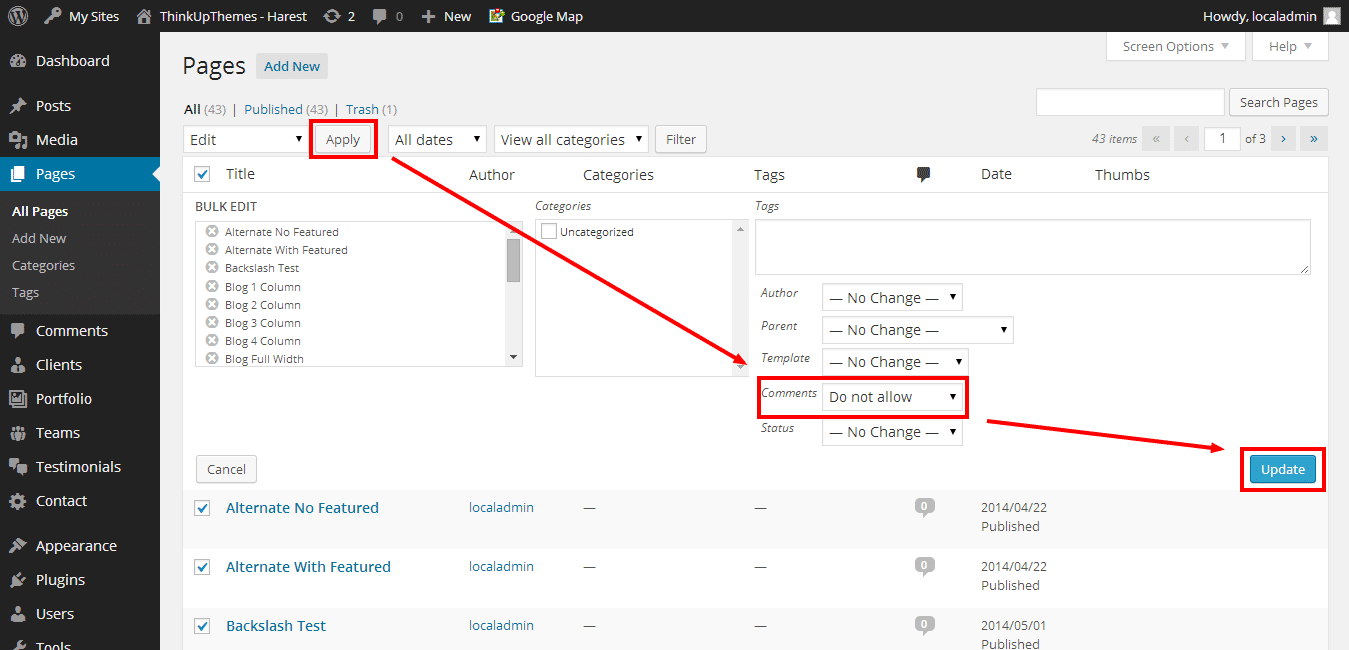Open the Comments dropdown set to Do not allow

[x=892, y=397]
